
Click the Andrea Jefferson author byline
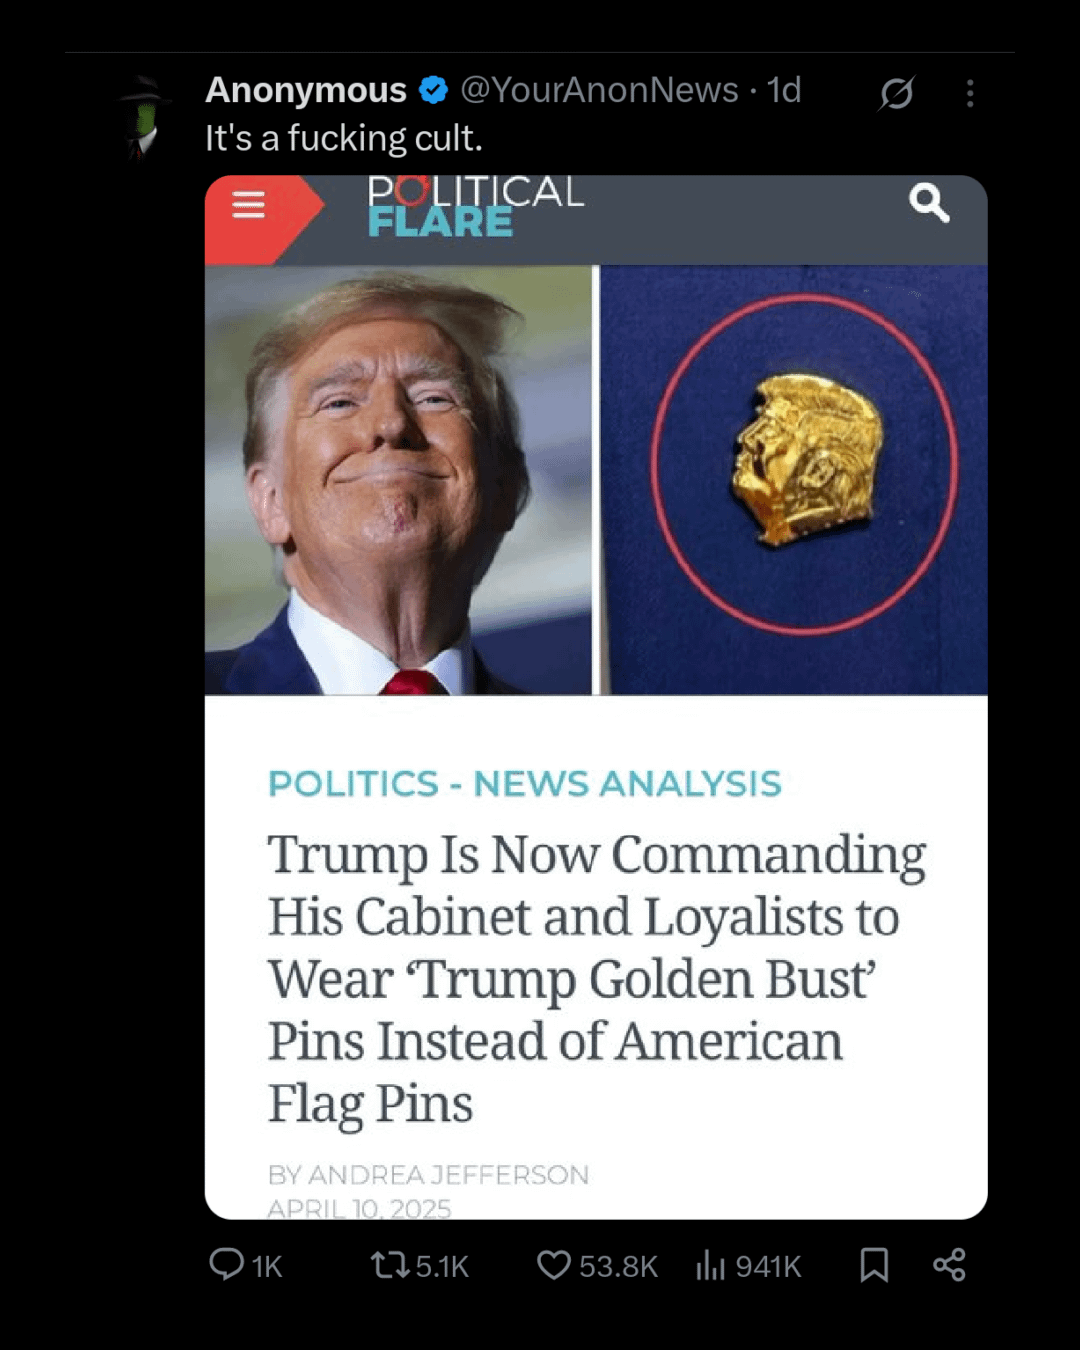428,1175
